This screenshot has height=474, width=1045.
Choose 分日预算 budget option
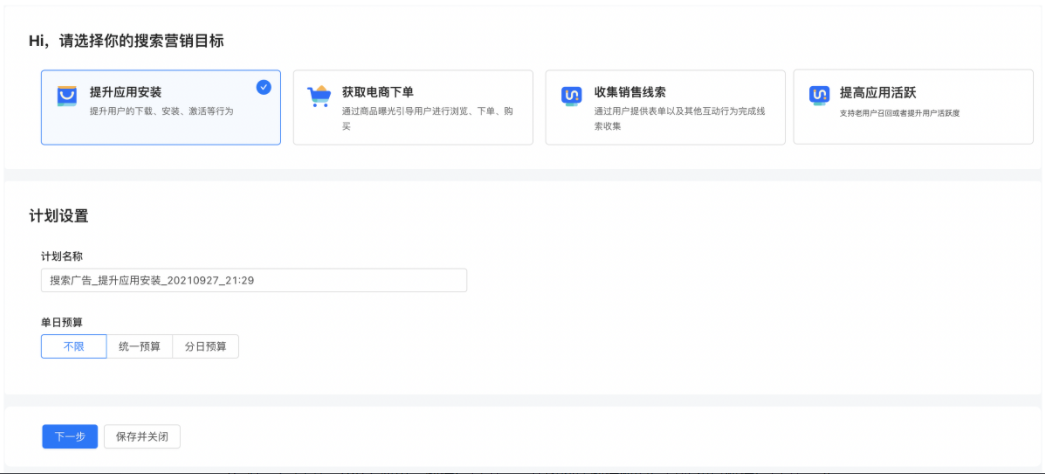point(205,347)
